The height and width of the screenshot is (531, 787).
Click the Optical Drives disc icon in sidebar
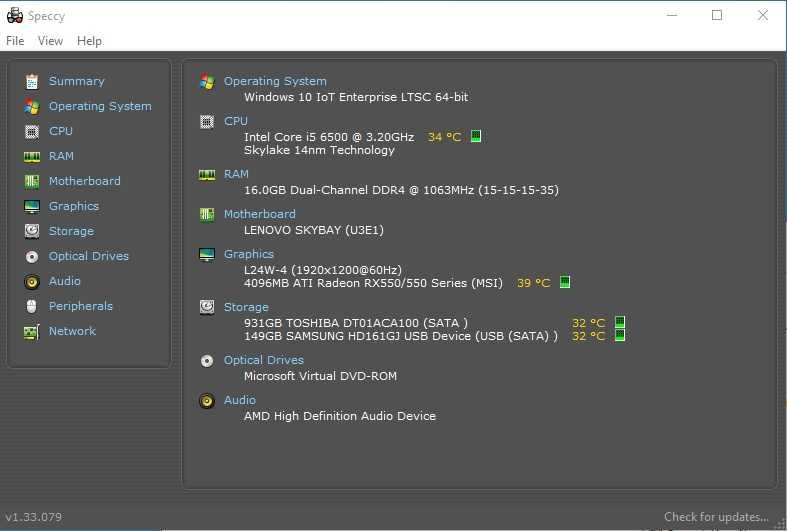pos(32,256)
